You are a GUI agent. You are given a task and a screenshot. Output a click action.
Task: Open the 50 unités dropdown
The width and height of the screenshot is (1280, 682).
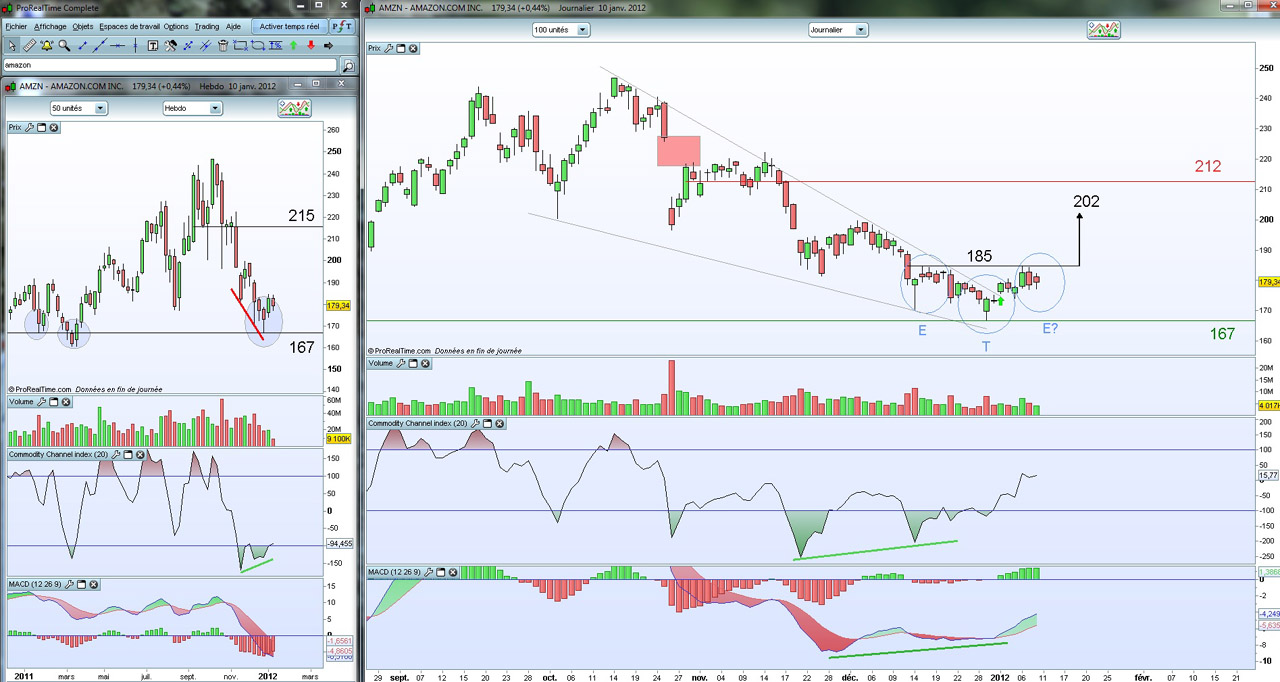coord(79,108)
